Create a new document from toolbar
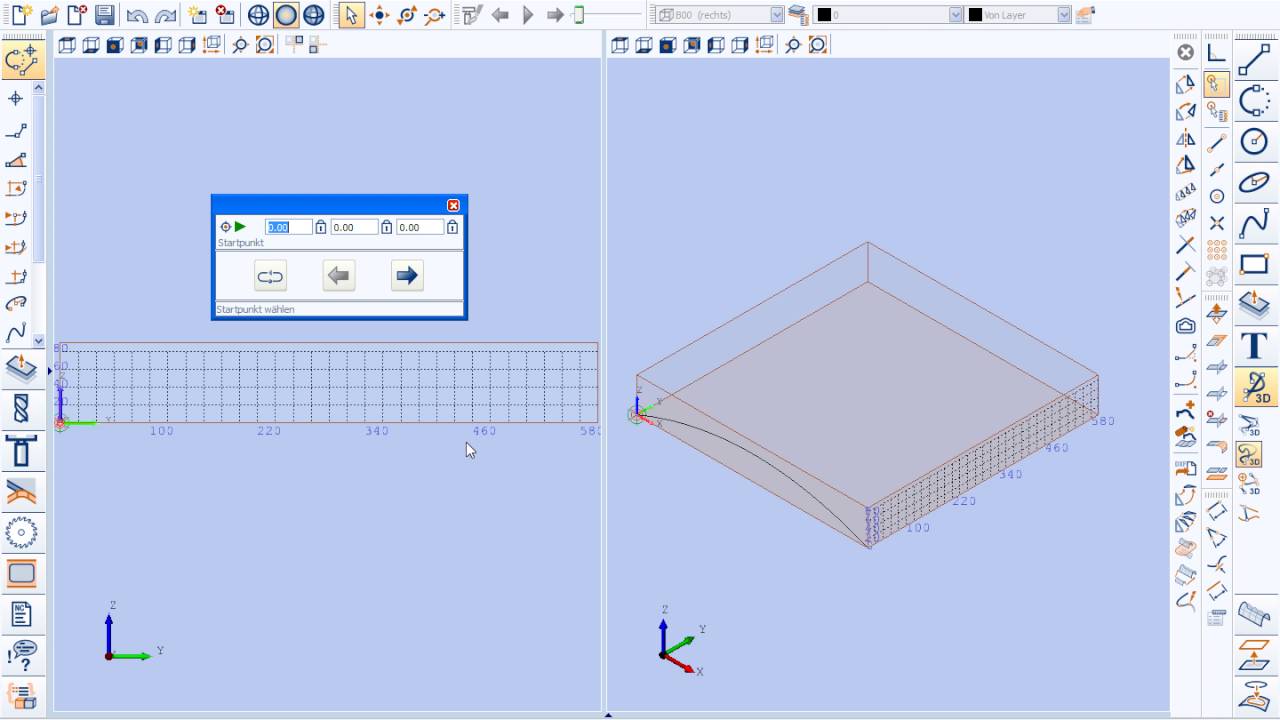Screen dimensions: 1280x720 [x=20, y=15]
